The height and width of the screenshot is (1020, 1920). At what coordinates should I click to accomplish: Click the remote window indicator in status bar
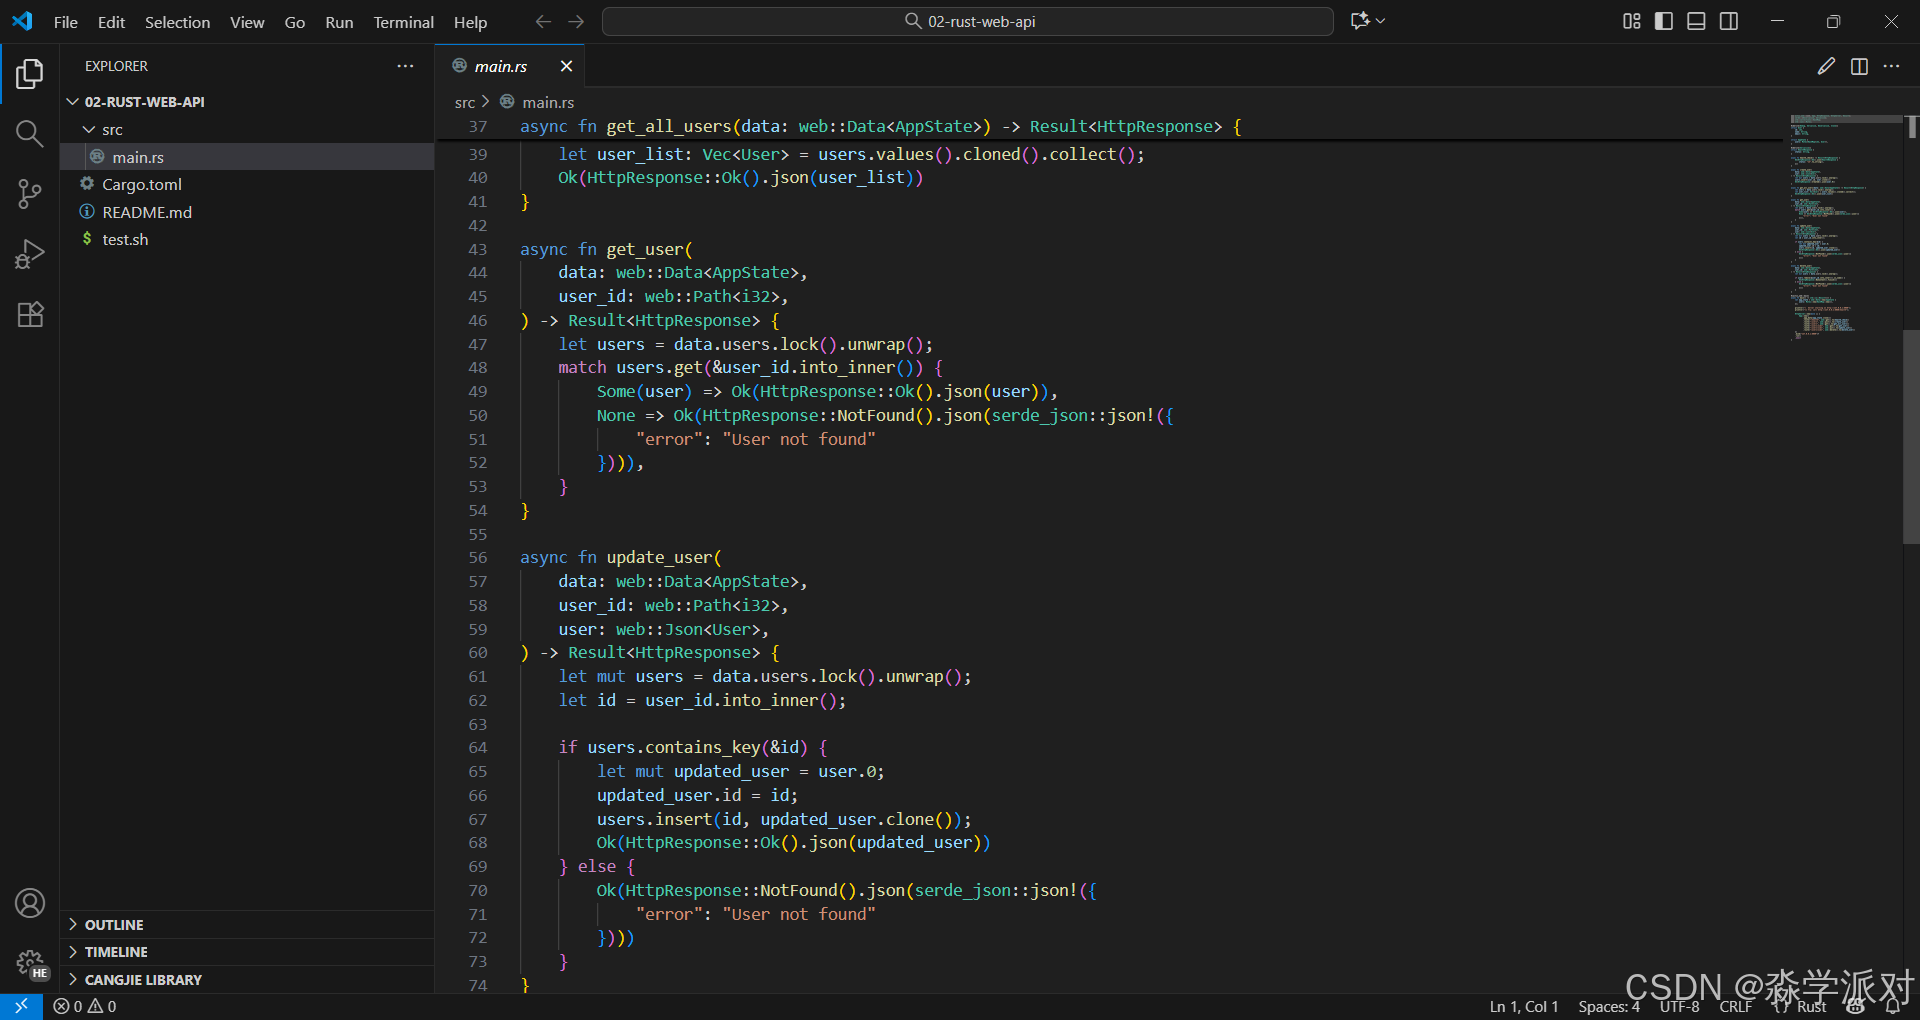pos(21,1006)
